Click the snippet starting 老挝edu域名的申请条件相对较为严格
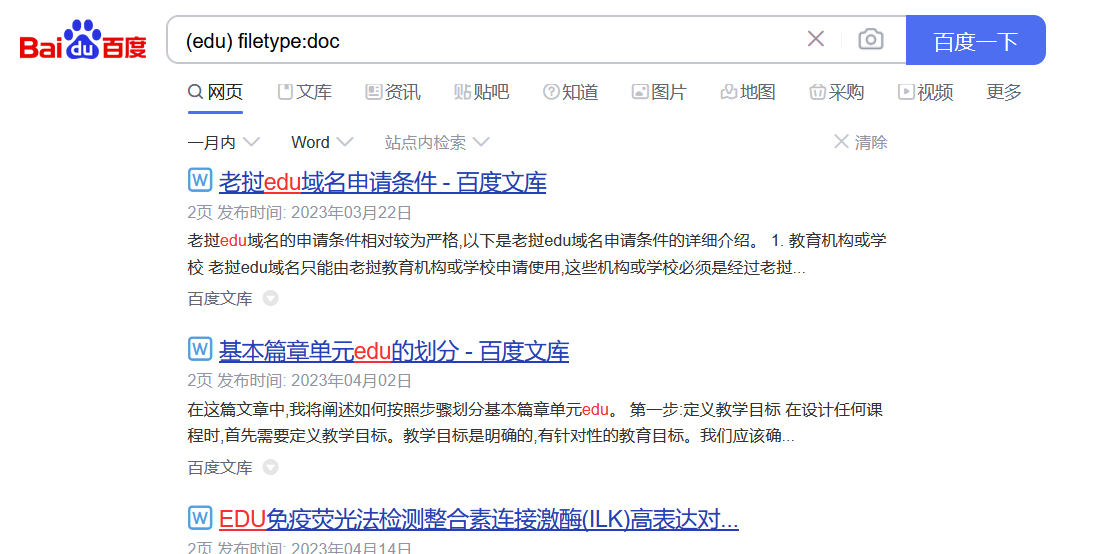The width and height of the screenshot is (1115, 554). pos(537,255)
